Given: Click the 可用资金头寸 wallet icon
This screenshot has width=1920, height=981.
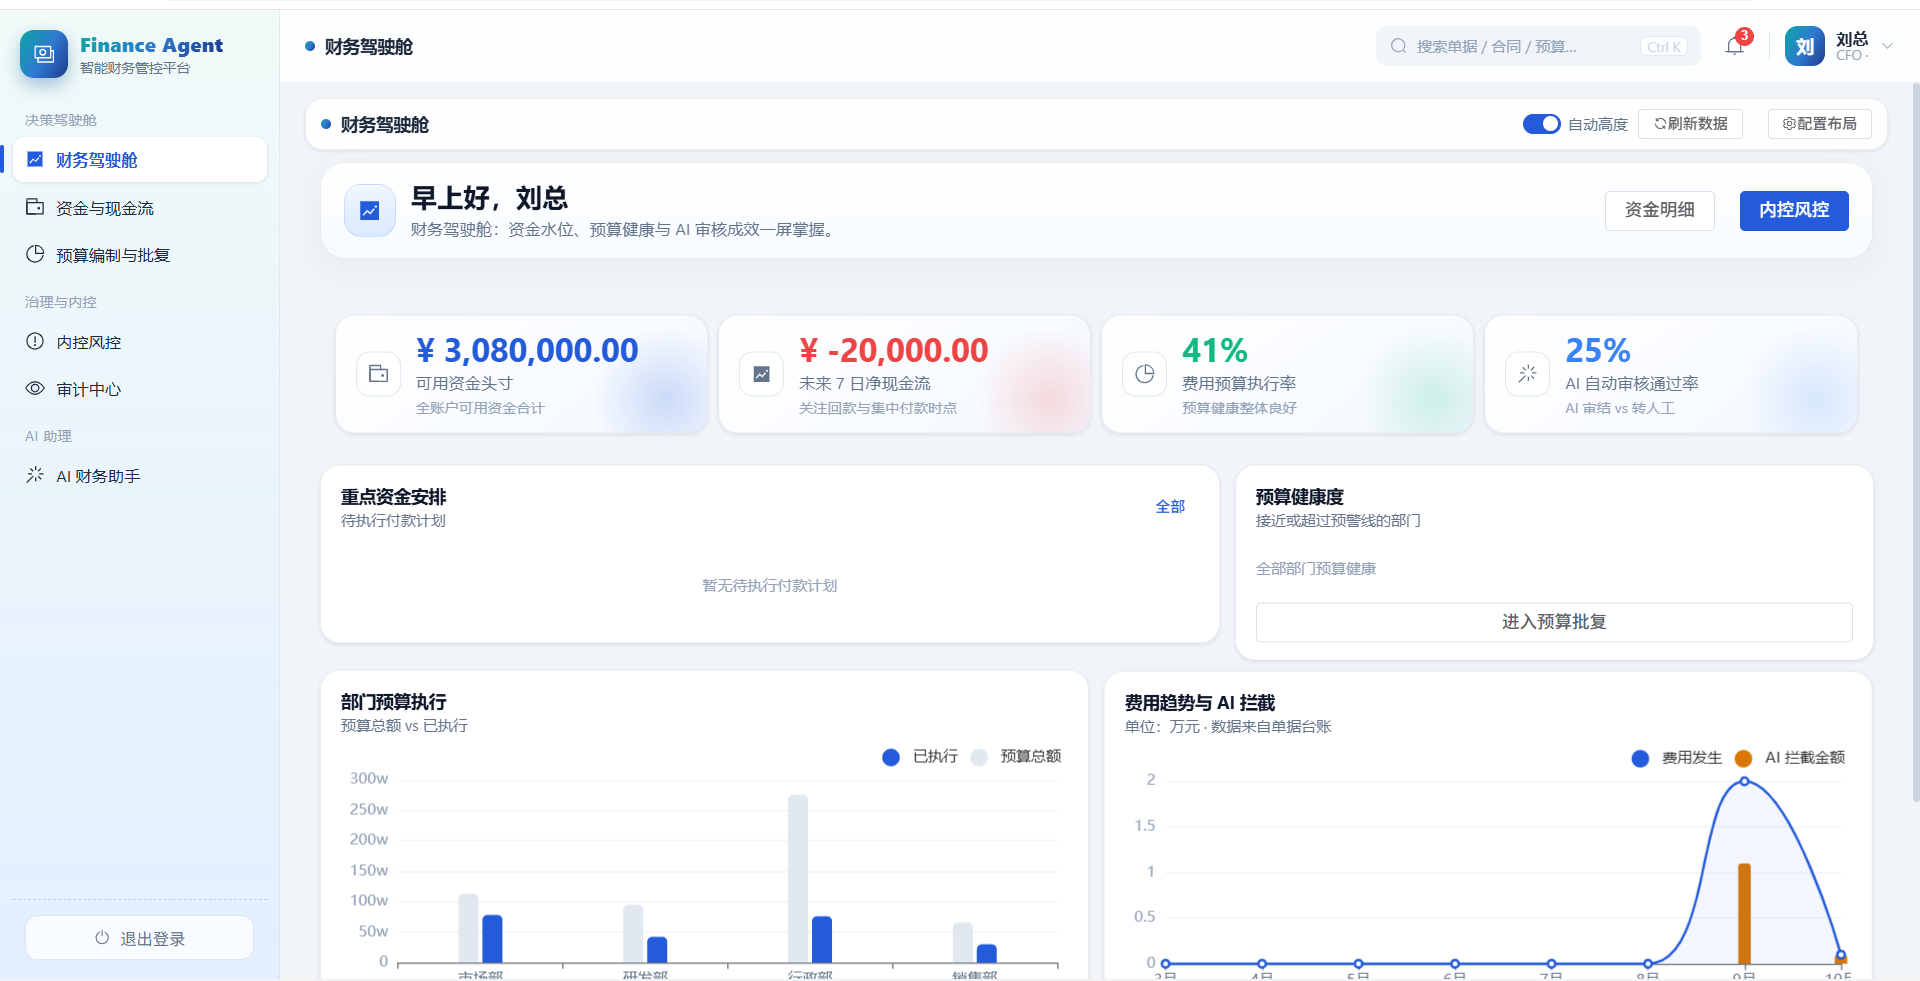Looking at the screenshot, I should [379, 374].
